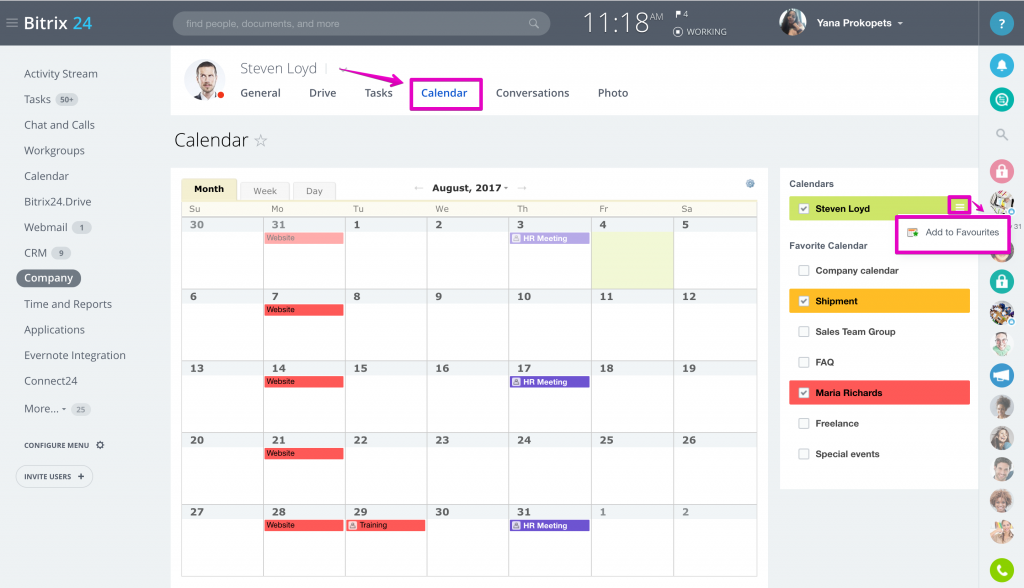Check the Special events checkbox
1024x588 pixels.
(x=804, y=454)
